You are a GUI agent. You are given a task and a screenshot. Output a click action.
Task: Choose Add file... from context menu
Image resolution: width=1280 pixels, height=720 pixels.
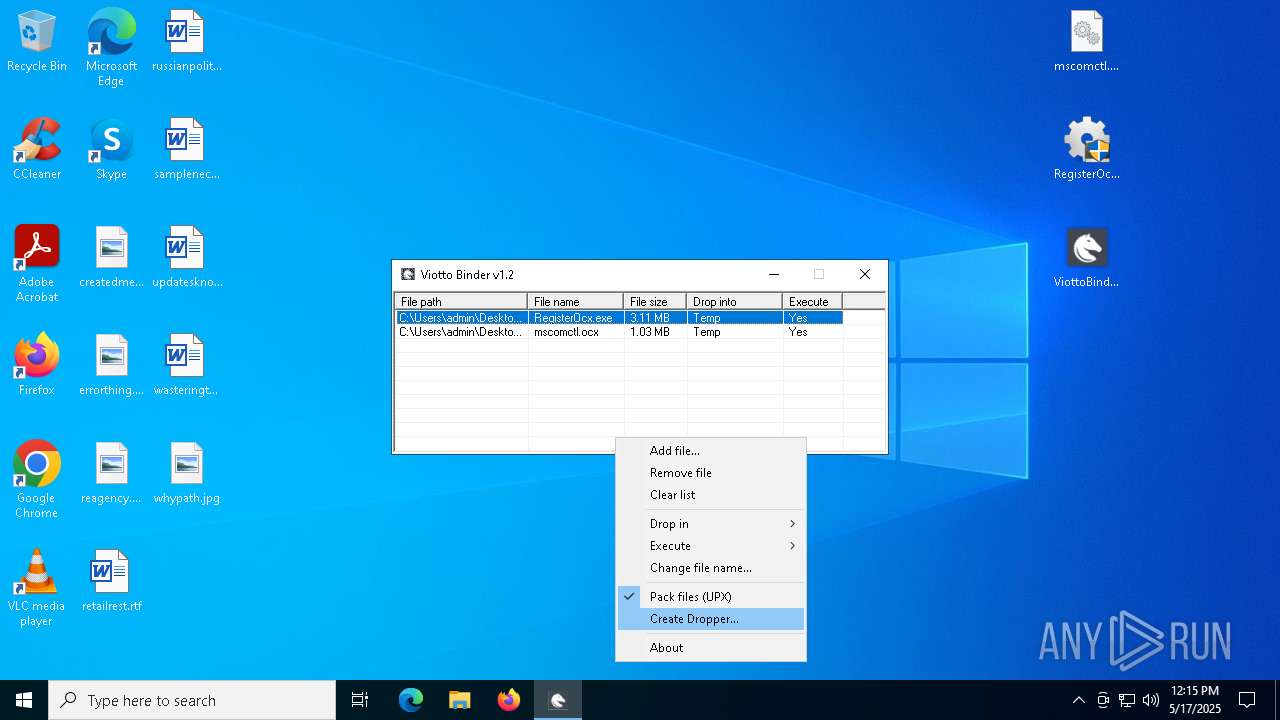pos(710,451)
